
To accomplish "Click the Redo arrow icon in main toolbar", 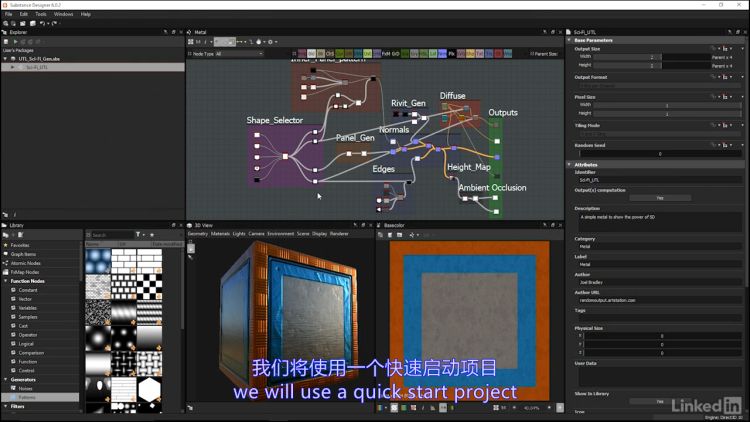I will click(x=55, y=23).
